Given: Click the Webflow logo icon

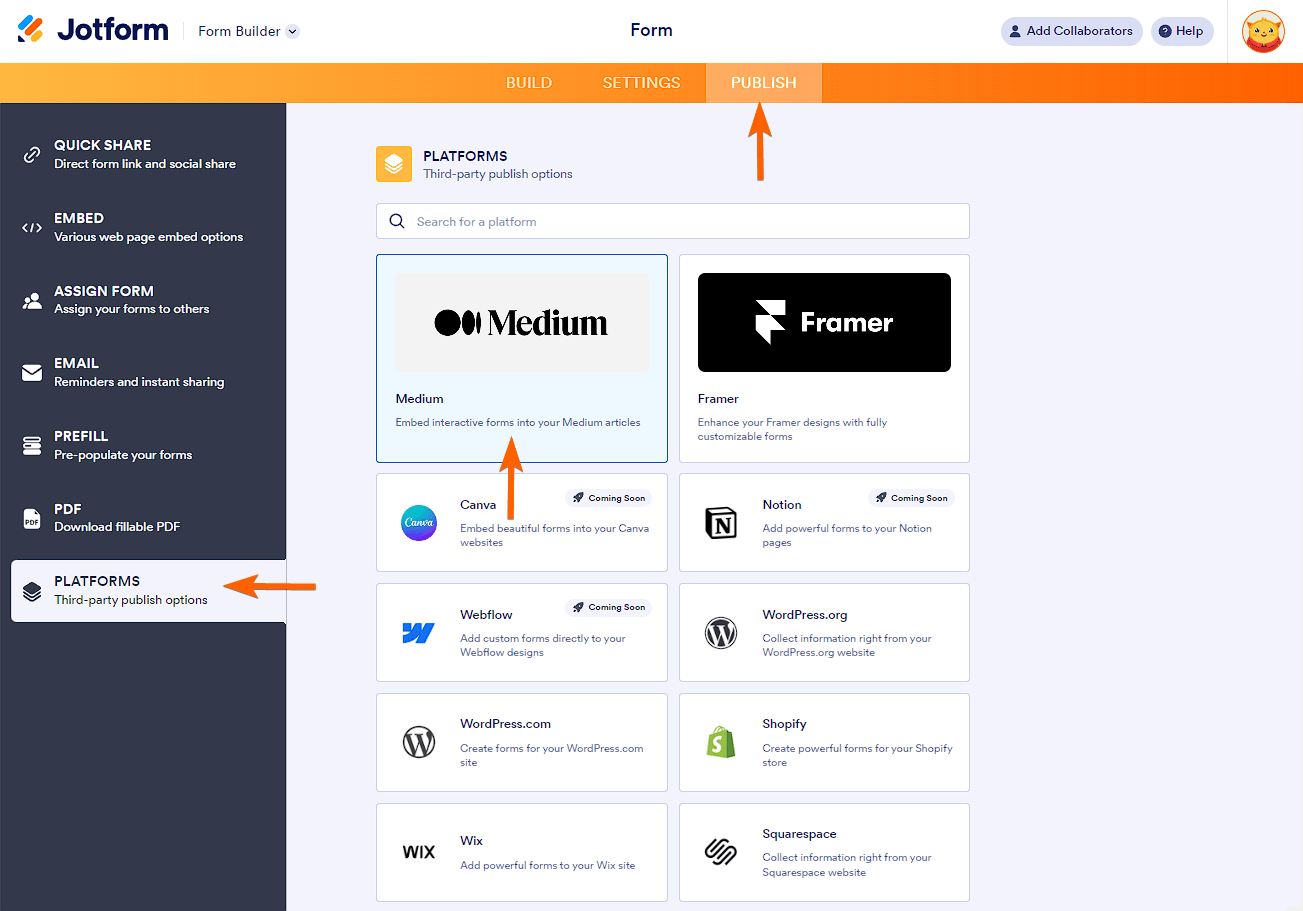Looking at the screenshot, I should click(x=419, y=633).
